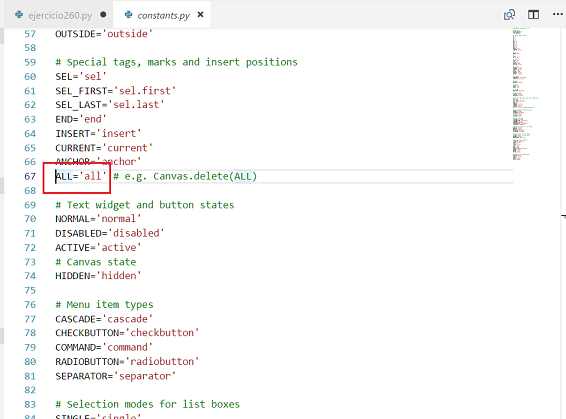The height and width of the screenshot is (419, 566).
Task: Click the ANCHOR='anchor' line
Action: coord(98,162)
